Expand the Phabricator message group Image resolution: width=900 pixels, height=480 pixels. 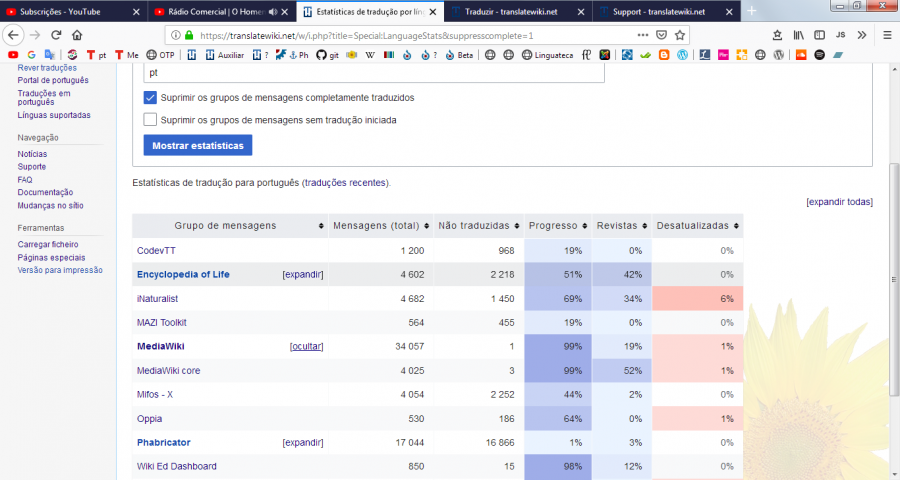(x=302, y=442)
